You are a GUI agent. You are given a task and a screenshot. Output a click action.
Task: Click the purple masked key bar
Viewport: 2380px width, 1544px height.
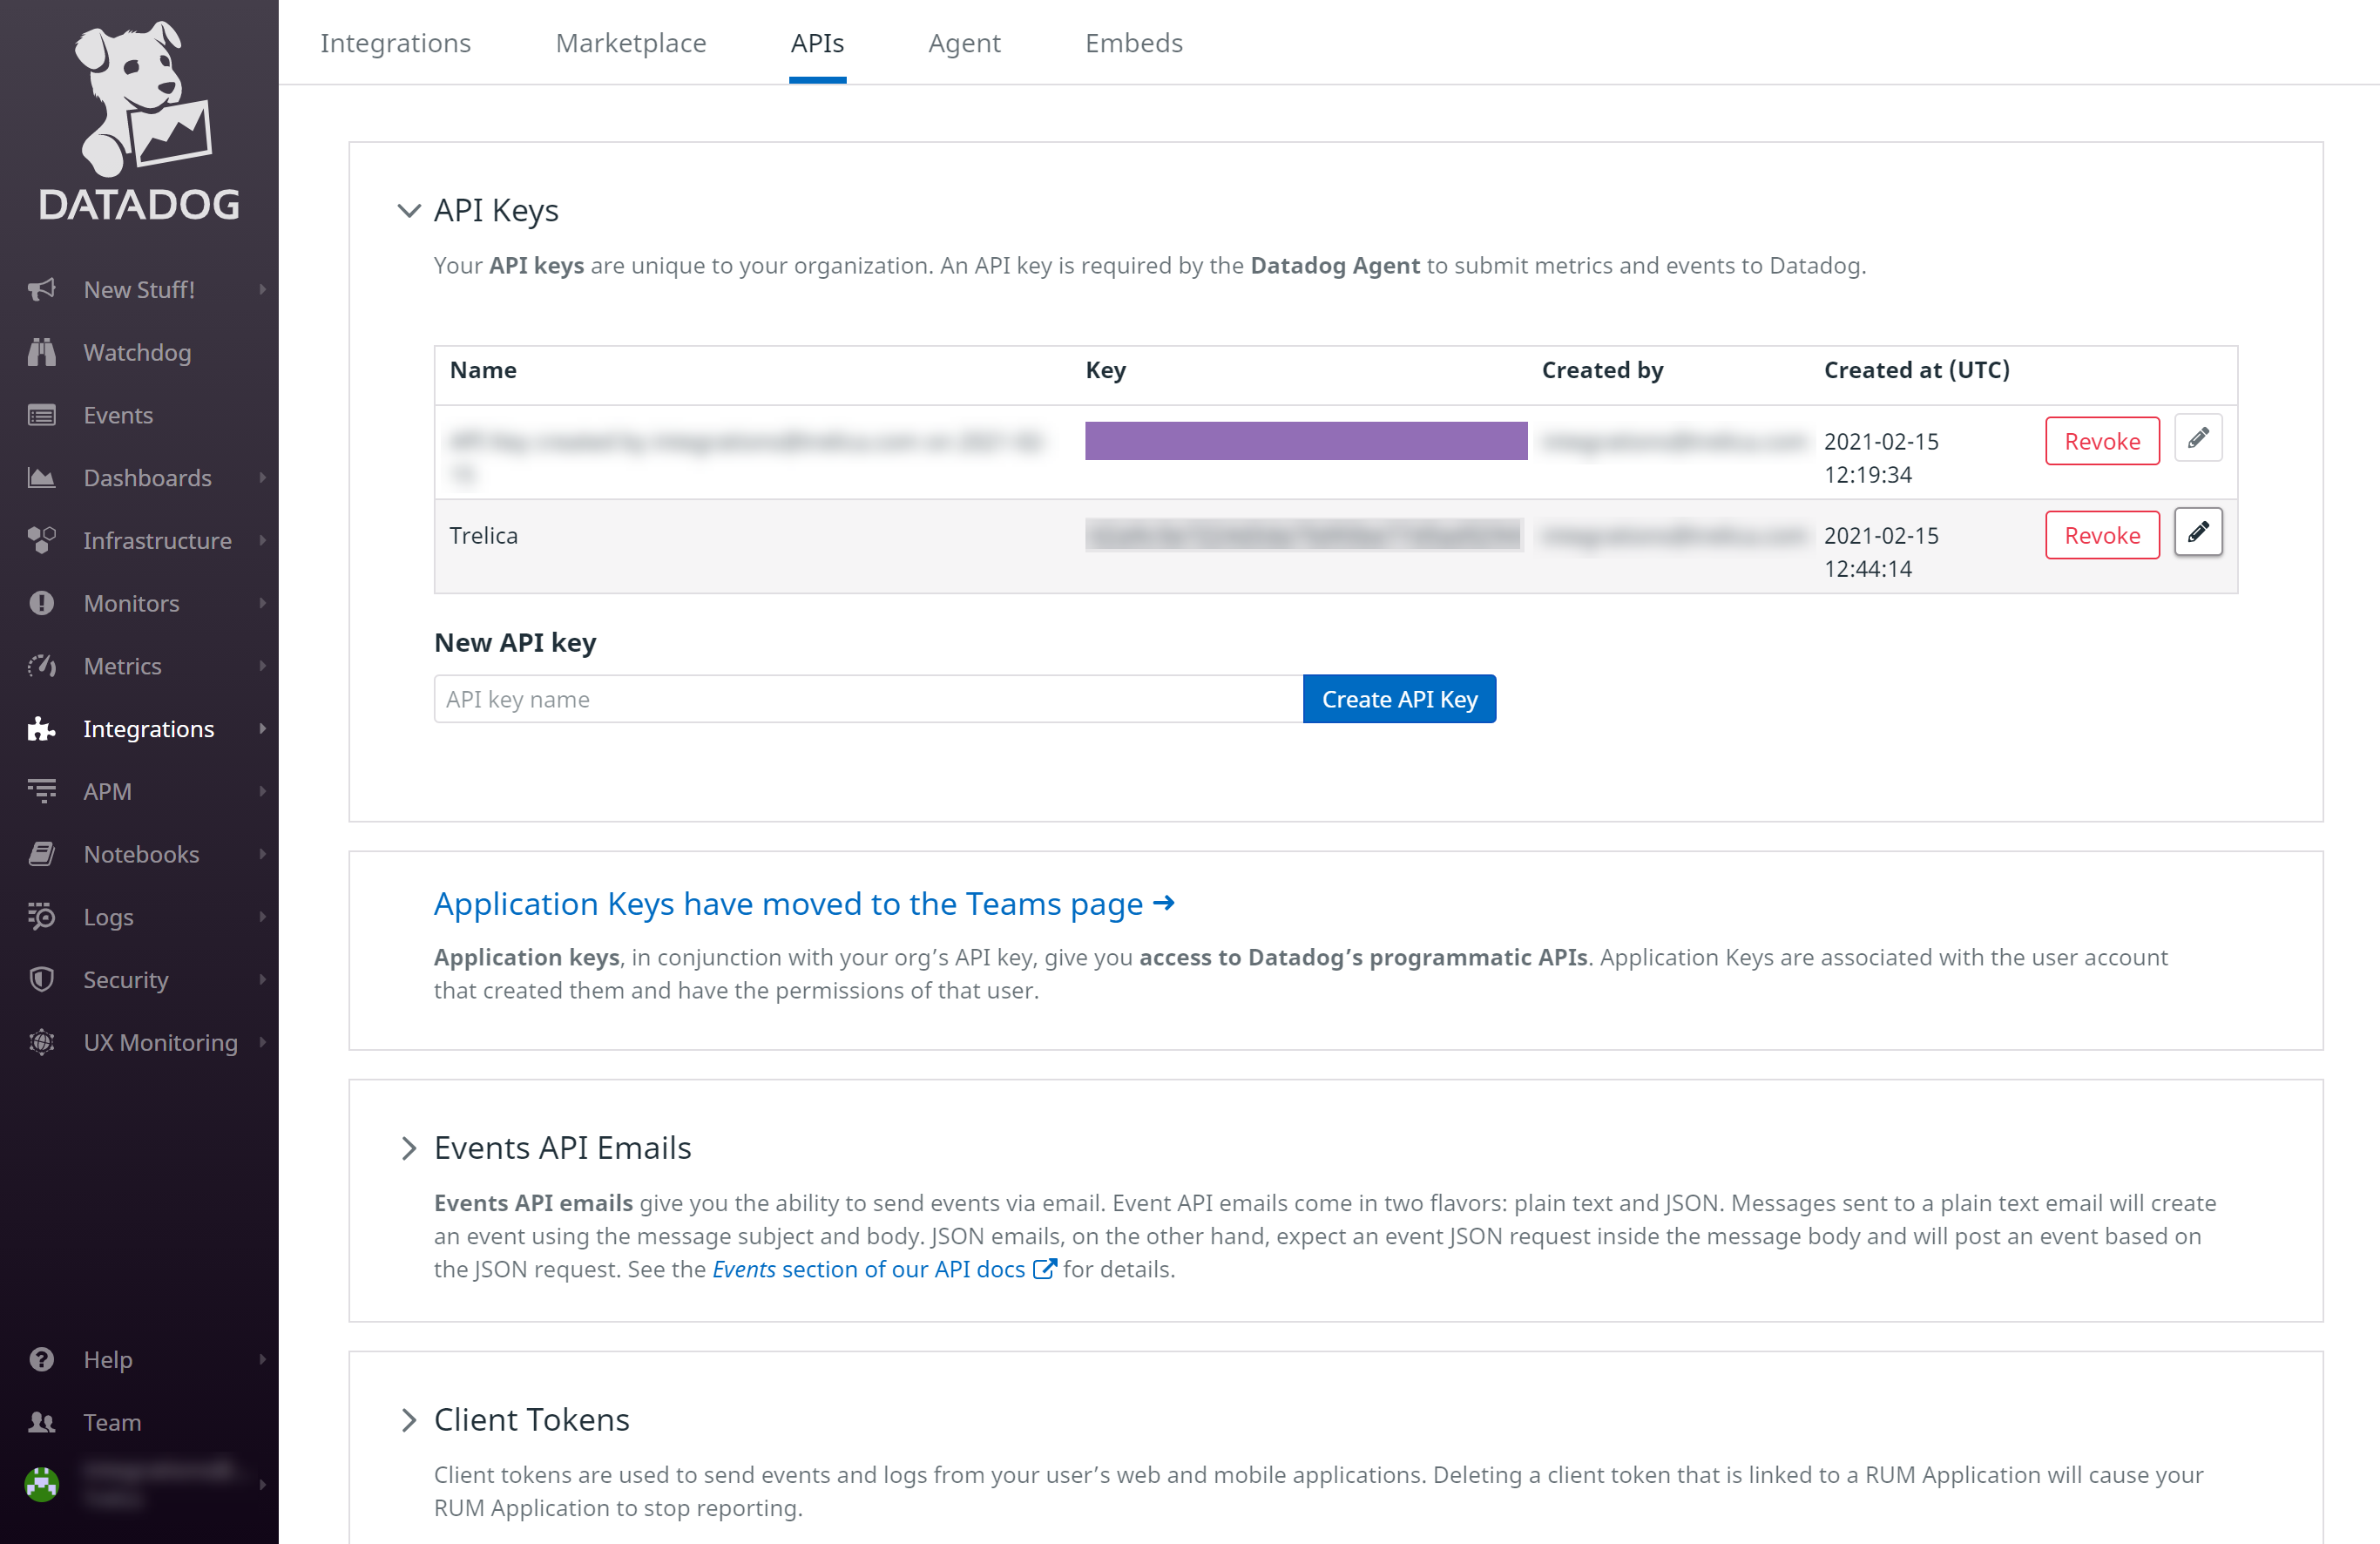[1306, 441]
